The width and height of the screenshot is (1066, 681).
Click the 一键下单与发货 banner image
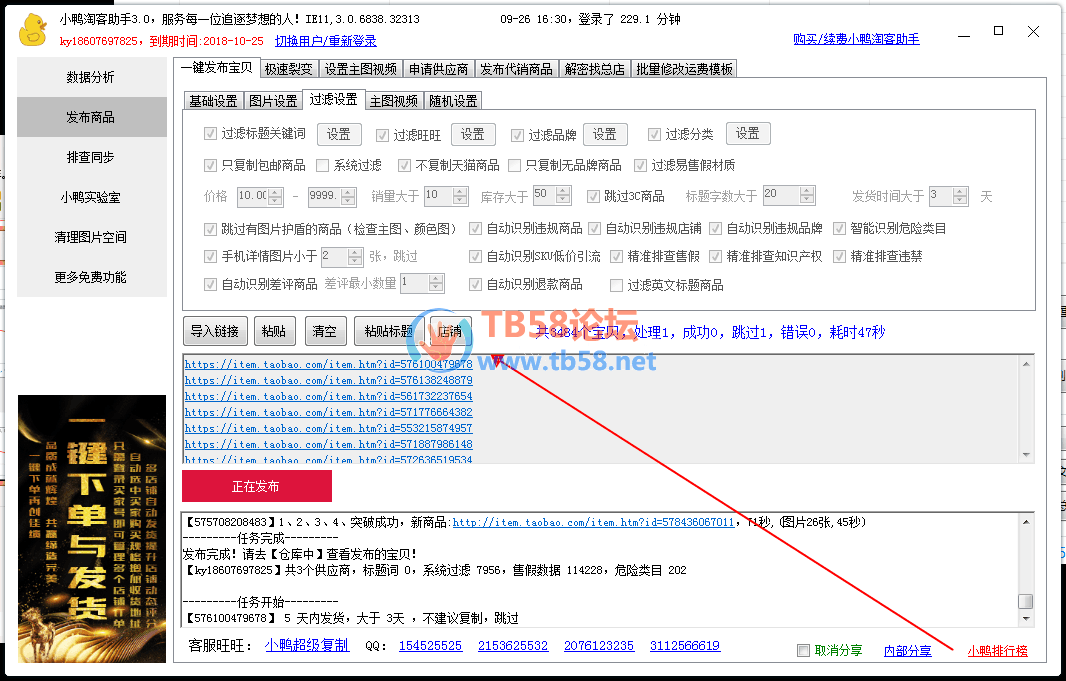click(92, 529)
